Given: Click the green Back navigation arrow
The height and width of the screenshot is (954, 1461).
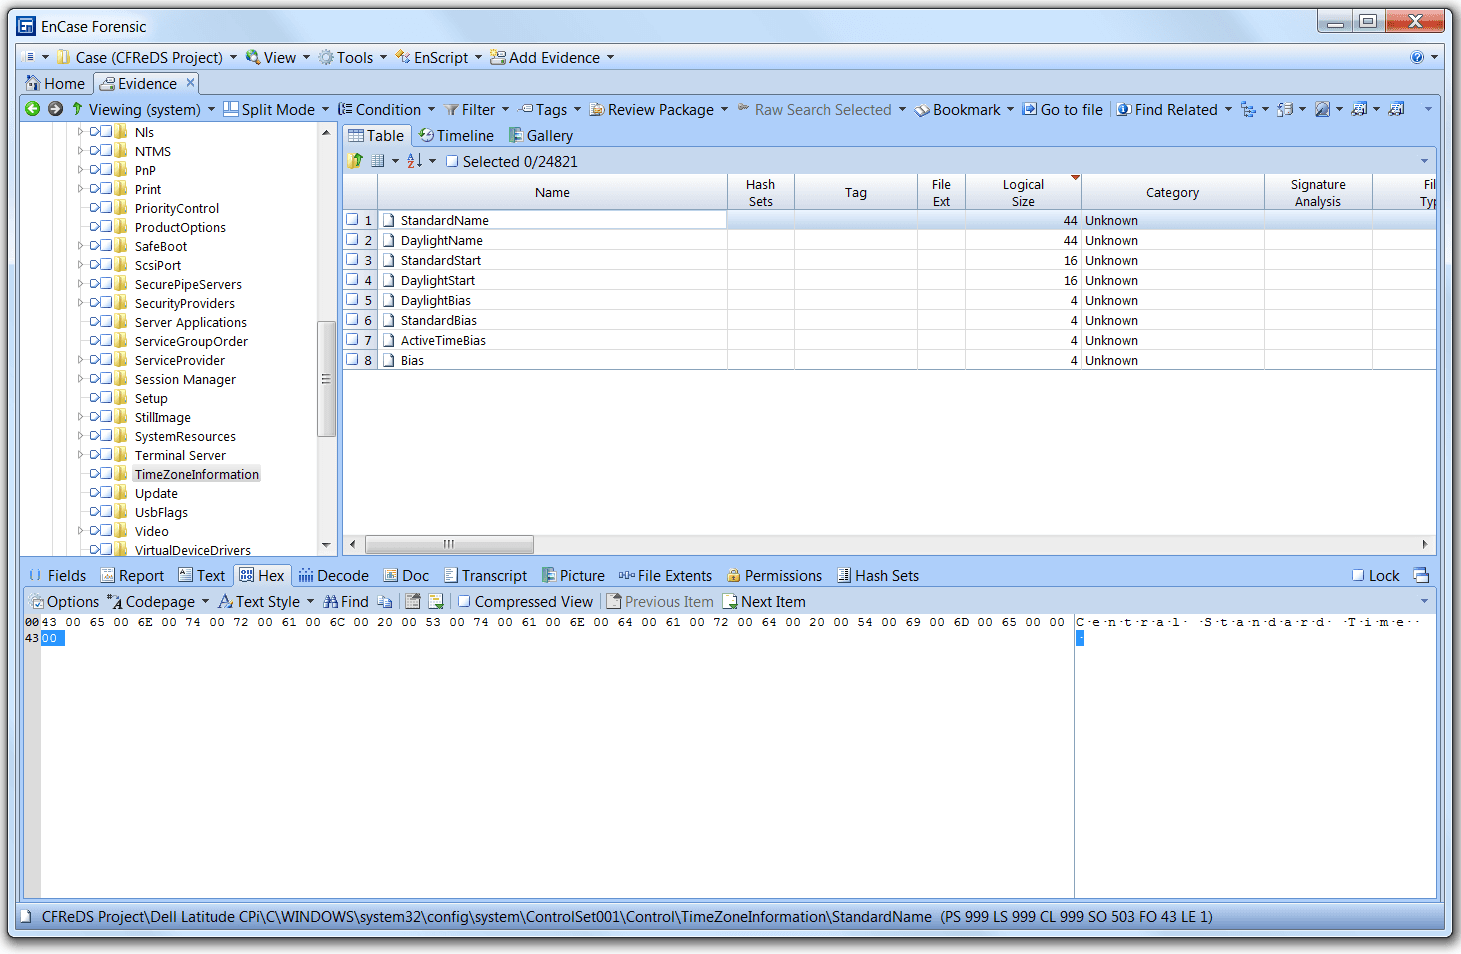Looking at the screenshot, I should coord(33,109).
